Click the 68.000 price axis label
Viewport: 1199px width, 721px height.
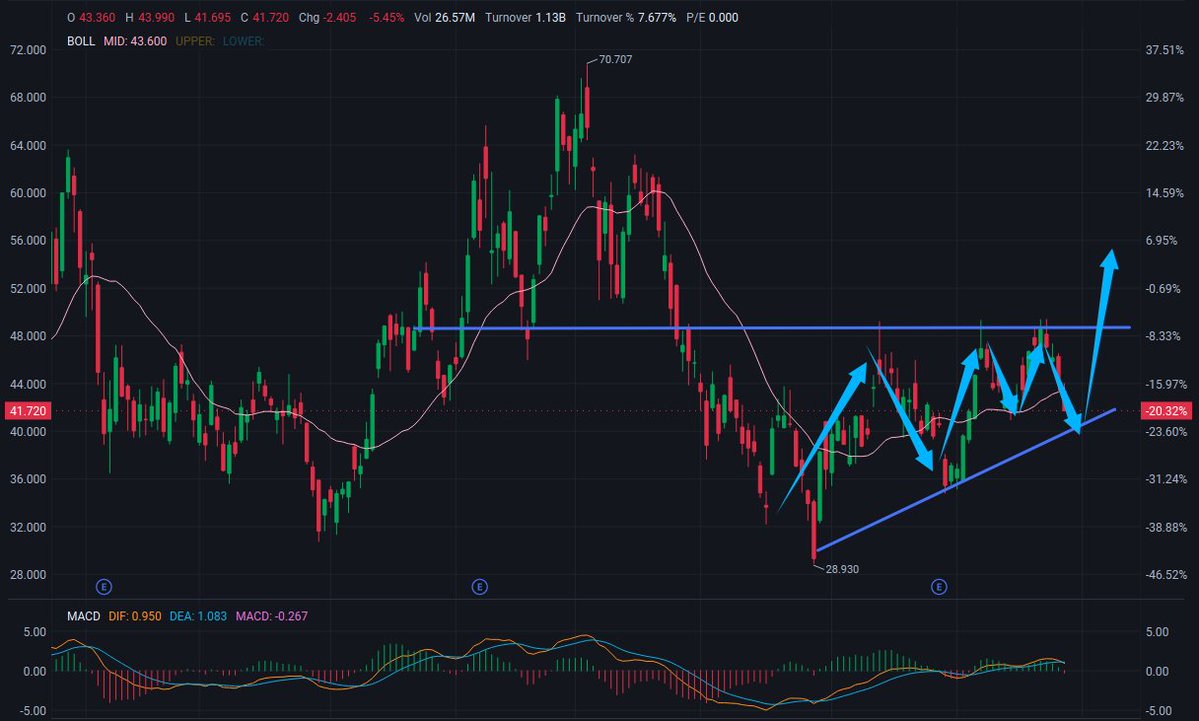[28, 98]
